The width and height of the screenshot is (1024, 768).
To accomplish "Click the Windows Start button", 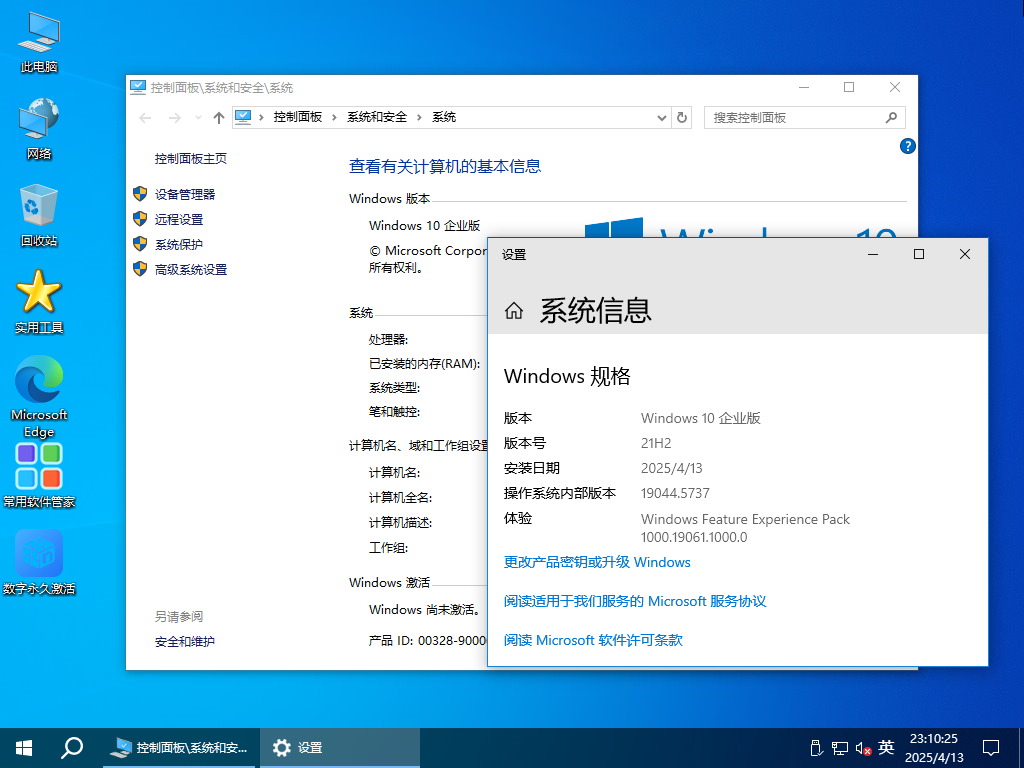I will click(24, 748).
